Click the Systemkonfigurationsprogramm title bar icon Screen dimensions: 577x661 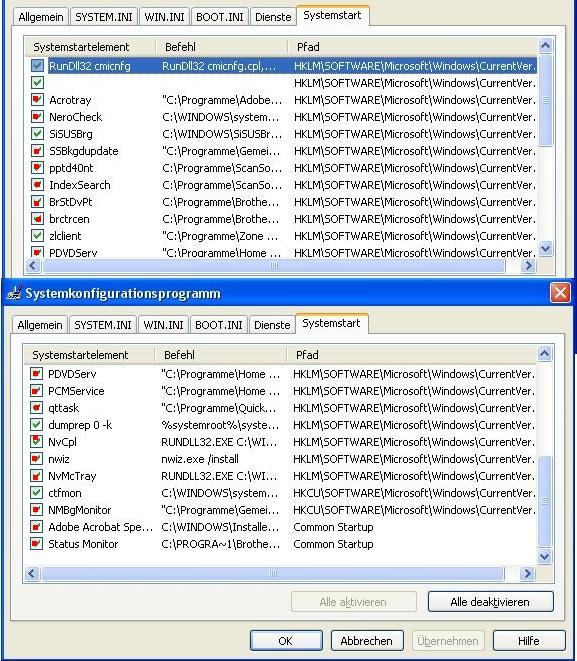[x=14, y=293]
